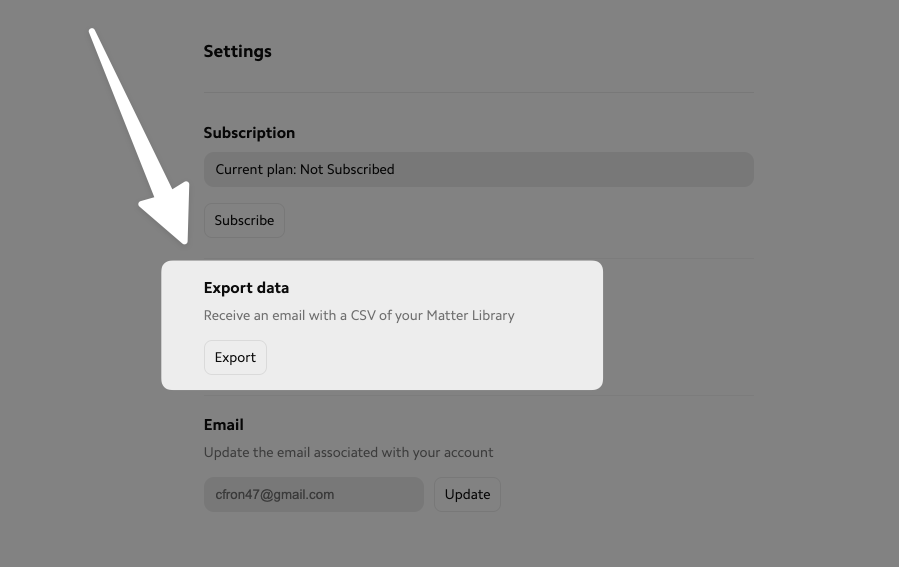The width and height of the screenshot is (899, 567).
Task: Click the Email section heading
Action: (223, 425)
